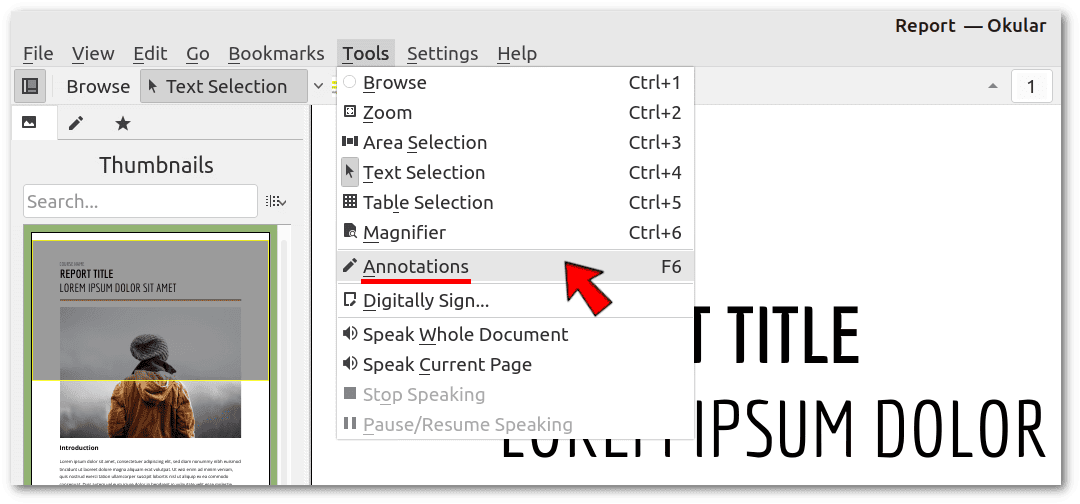
Task: Open the Thumbnails sidebar tab icon
Action: pos(29,123)
